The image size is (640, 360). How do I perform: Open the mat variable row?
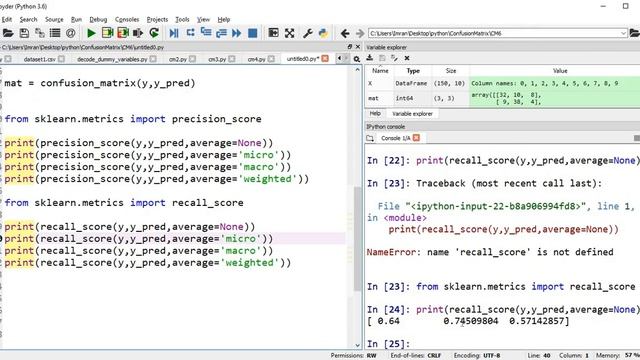point(502,98)
